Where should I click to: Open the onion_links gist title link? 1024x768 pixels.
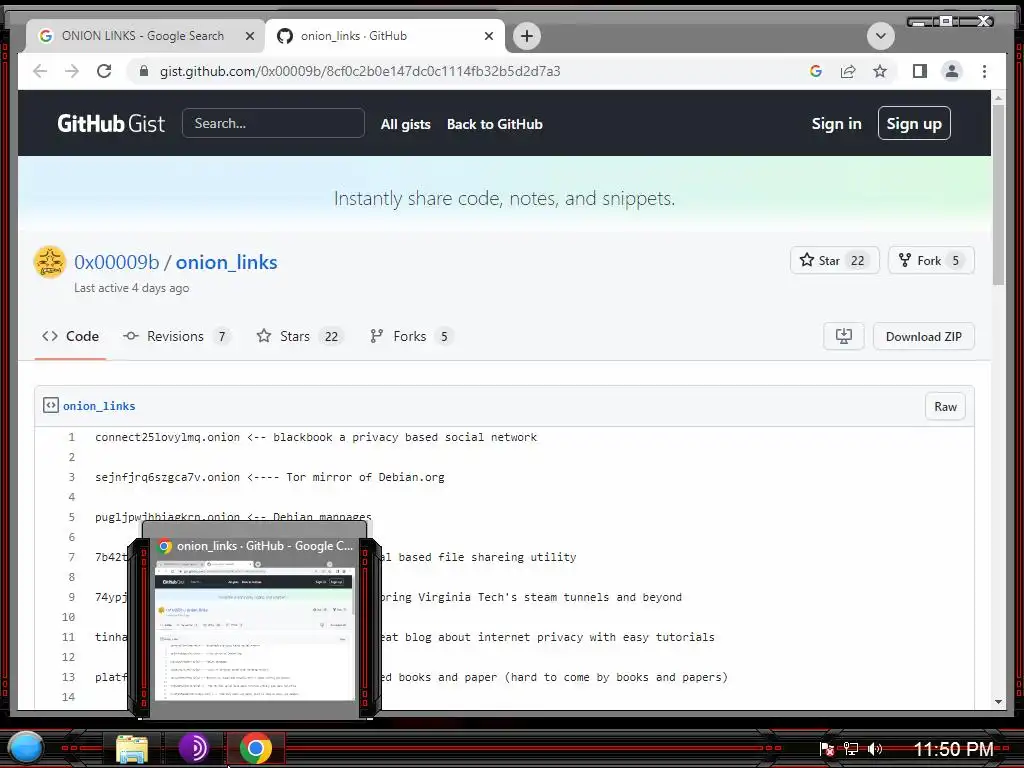(x=227, y=262)
